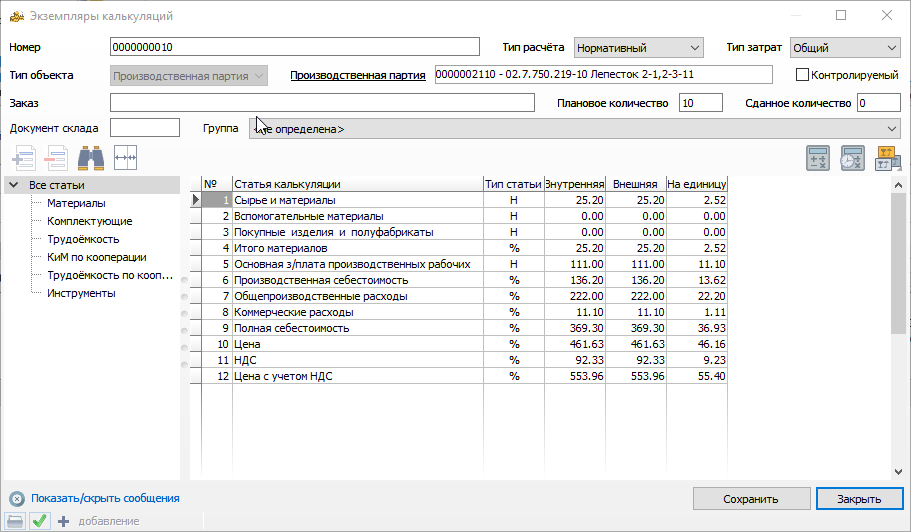Select Трудоёмкость in the articles tree
The image size is (911, 532).
pos(83,239)
